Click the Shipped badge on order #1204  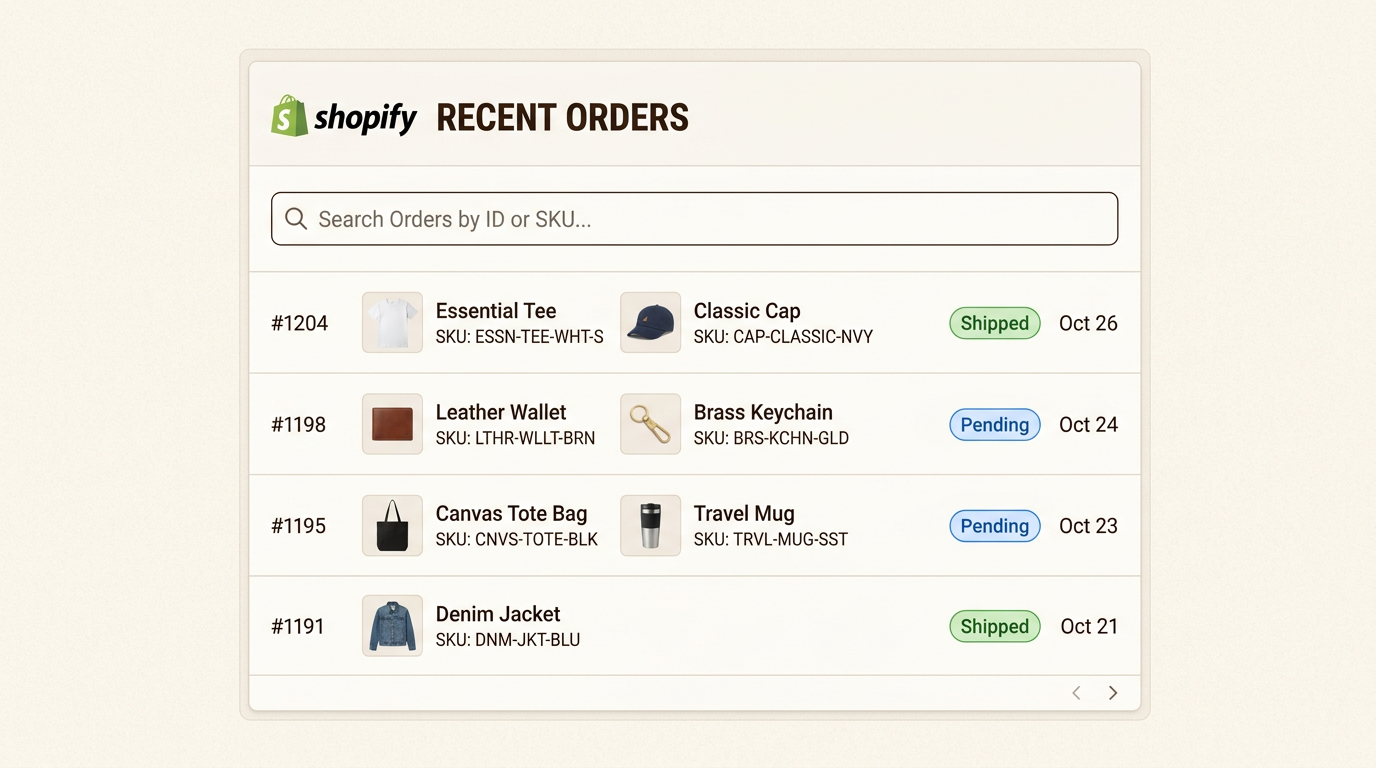click(994, 323)
